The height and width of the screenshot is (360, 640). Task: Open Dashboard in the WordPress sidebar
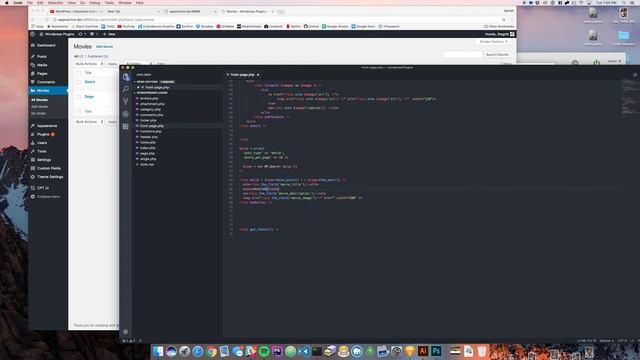[x=46, y=45]
